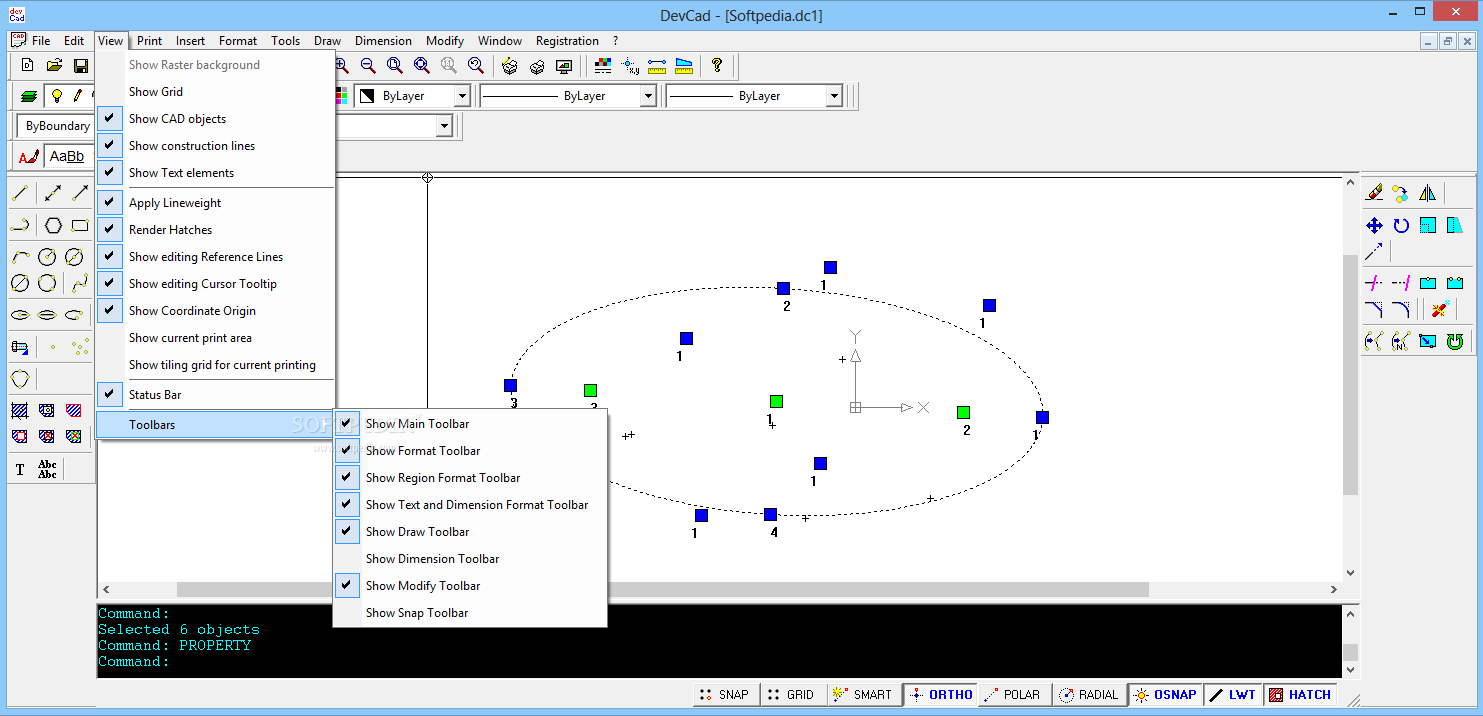This screenshot has width=1483, height=716.
Task: Click the green undo U-arrow icon
Action: pyautogui.click(x=1455, y=341)
